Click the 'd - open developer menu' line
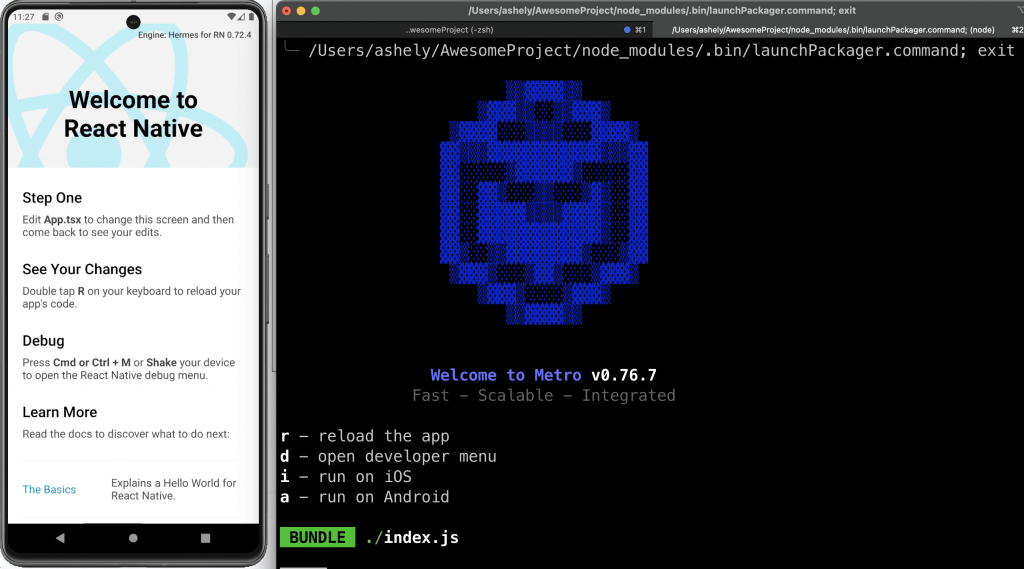1024x569 pixels. 389,456
